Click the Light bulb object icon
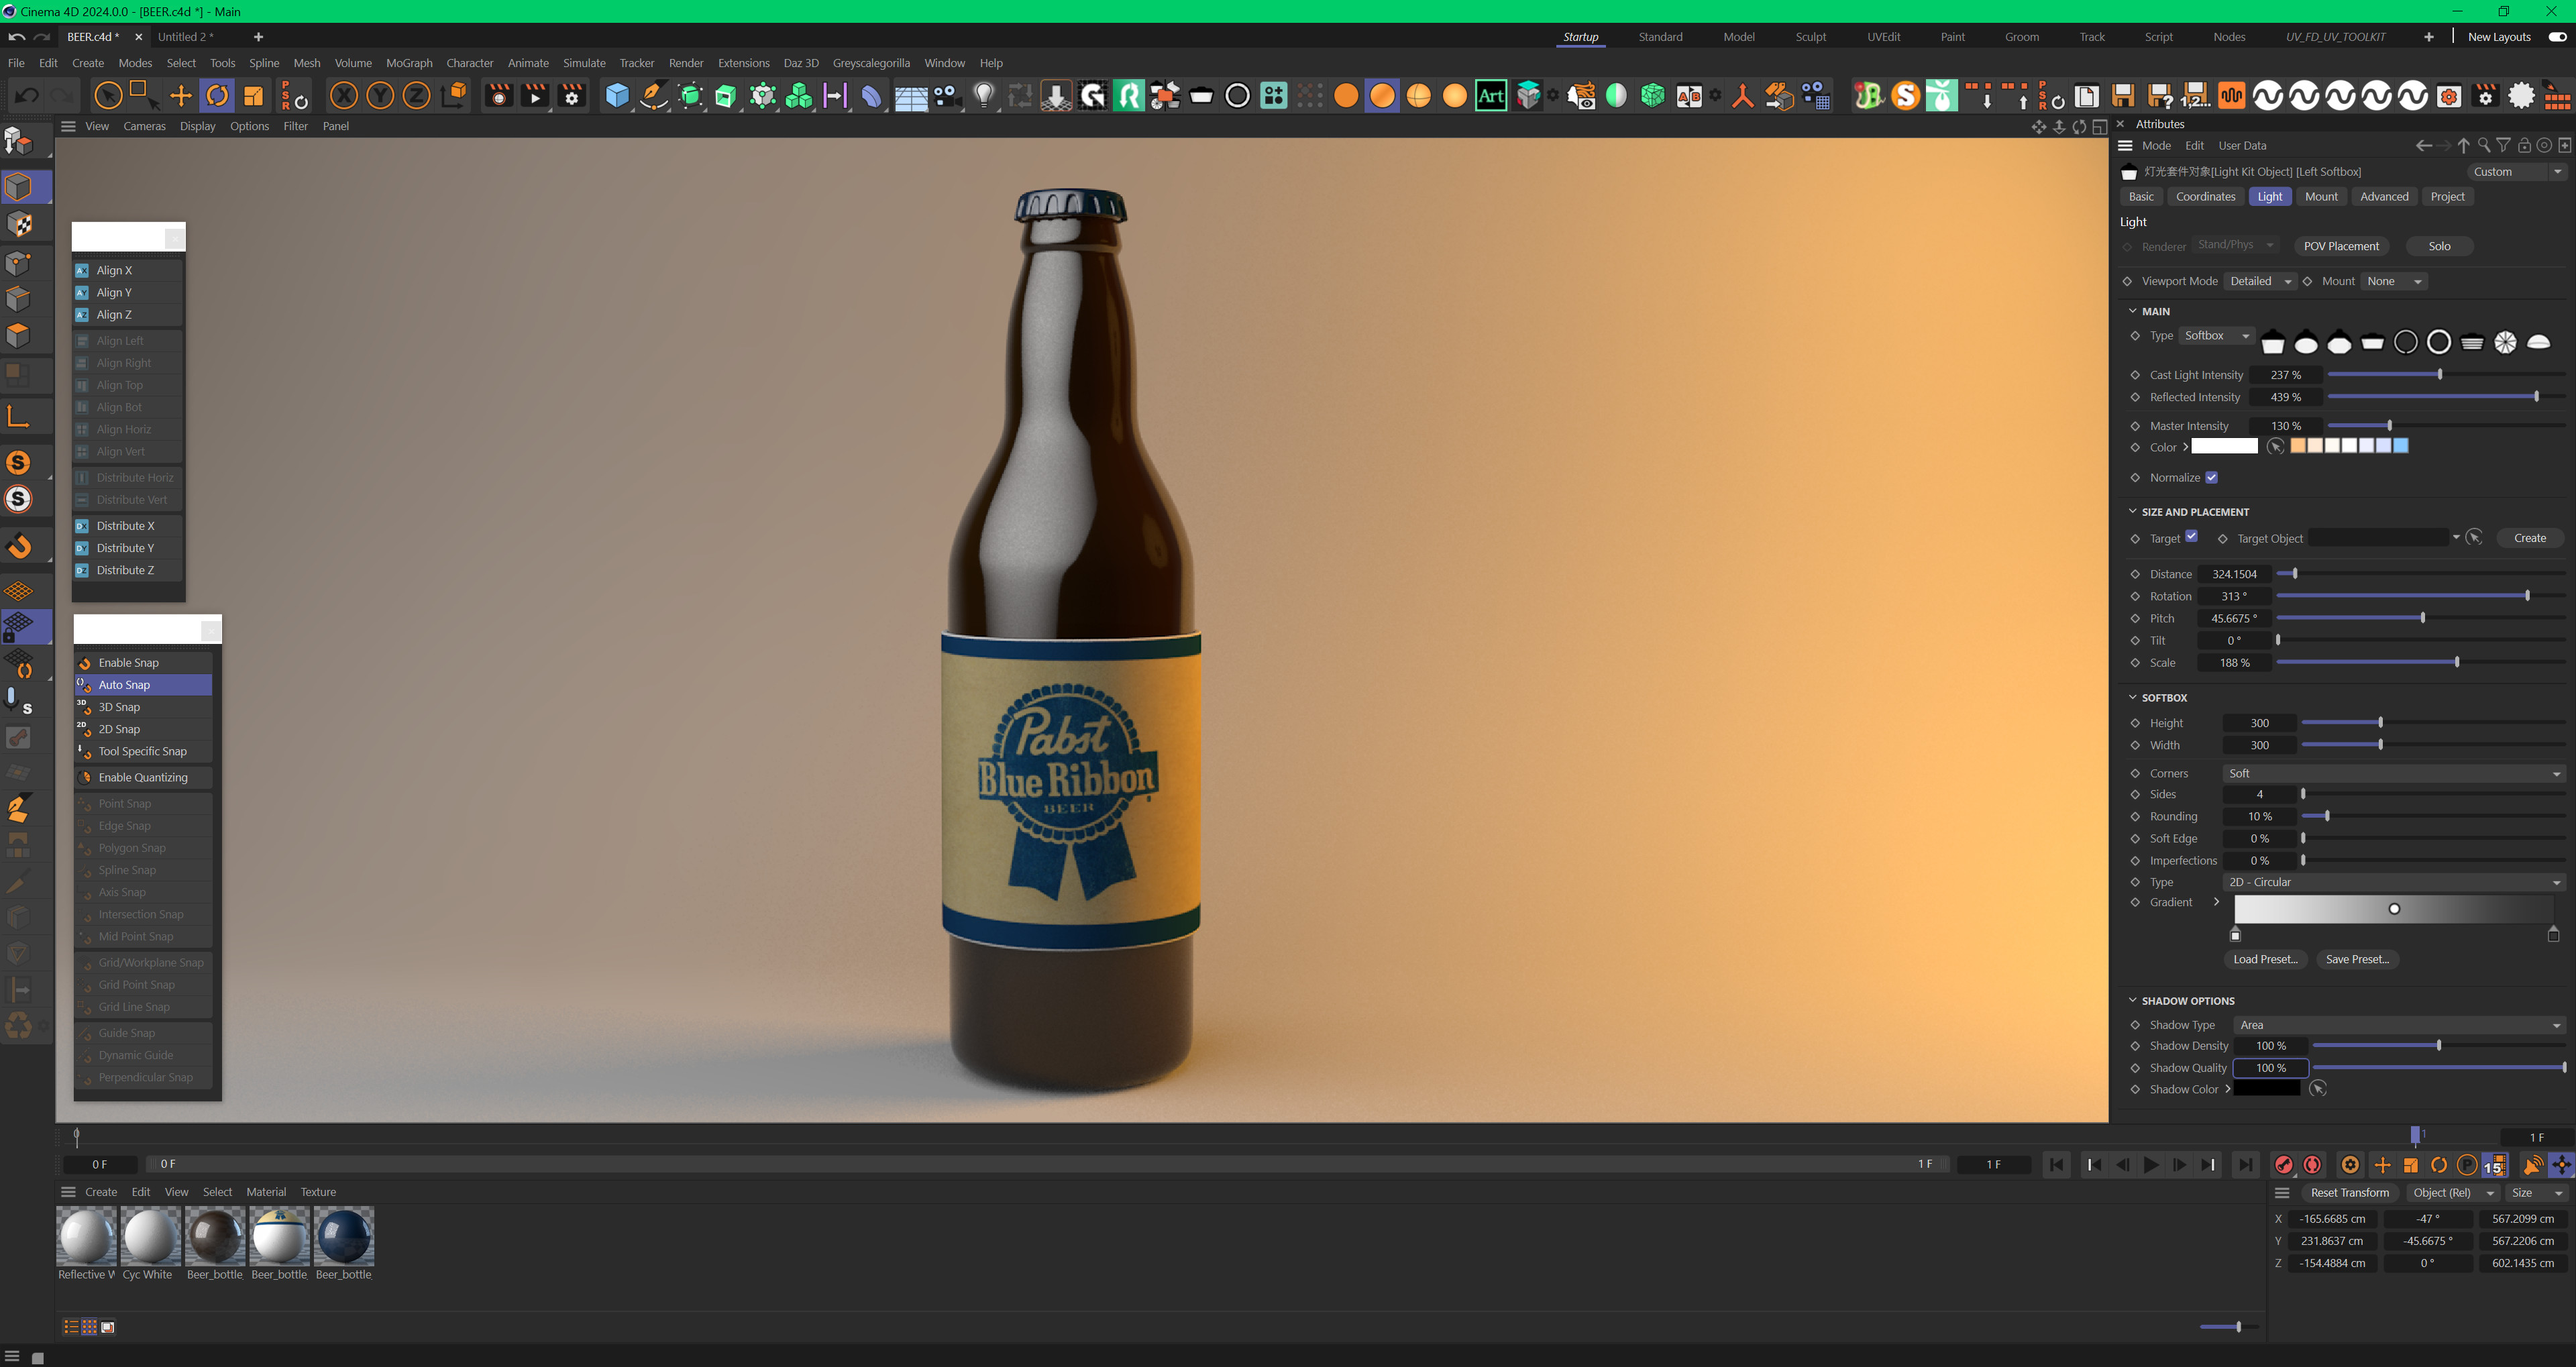The image size is (2576, 1367). coord(984,96)
